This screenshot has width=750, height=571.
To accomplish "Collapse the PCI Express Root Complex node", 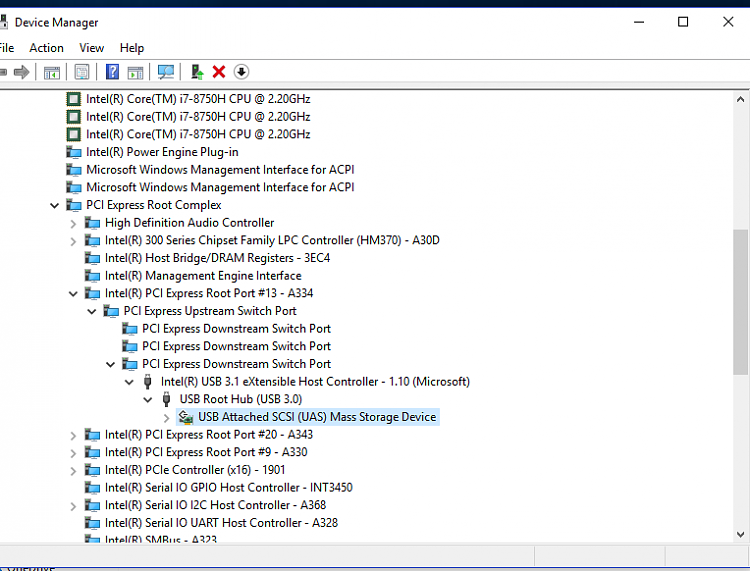I will tap(54, 205).
